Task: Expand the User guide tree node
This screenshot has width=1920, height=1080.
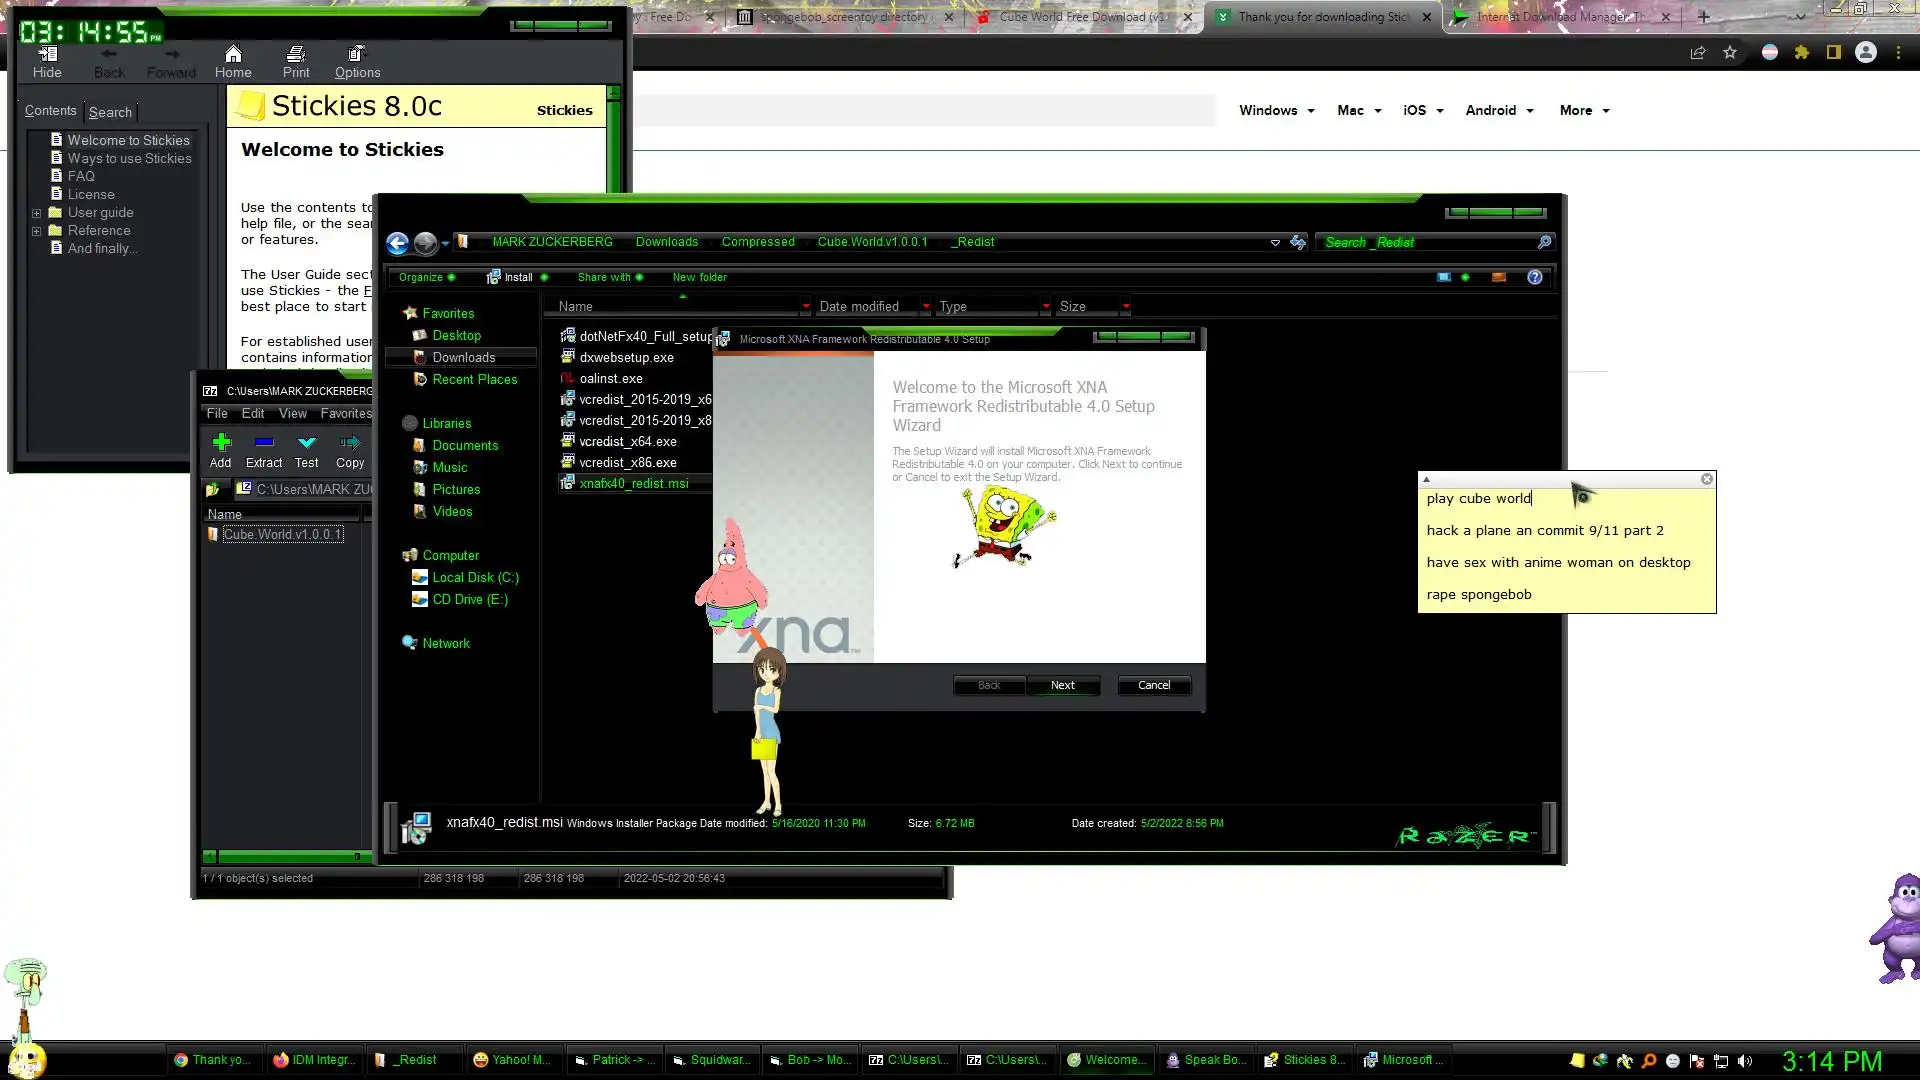Action: [x=37, y=213]
